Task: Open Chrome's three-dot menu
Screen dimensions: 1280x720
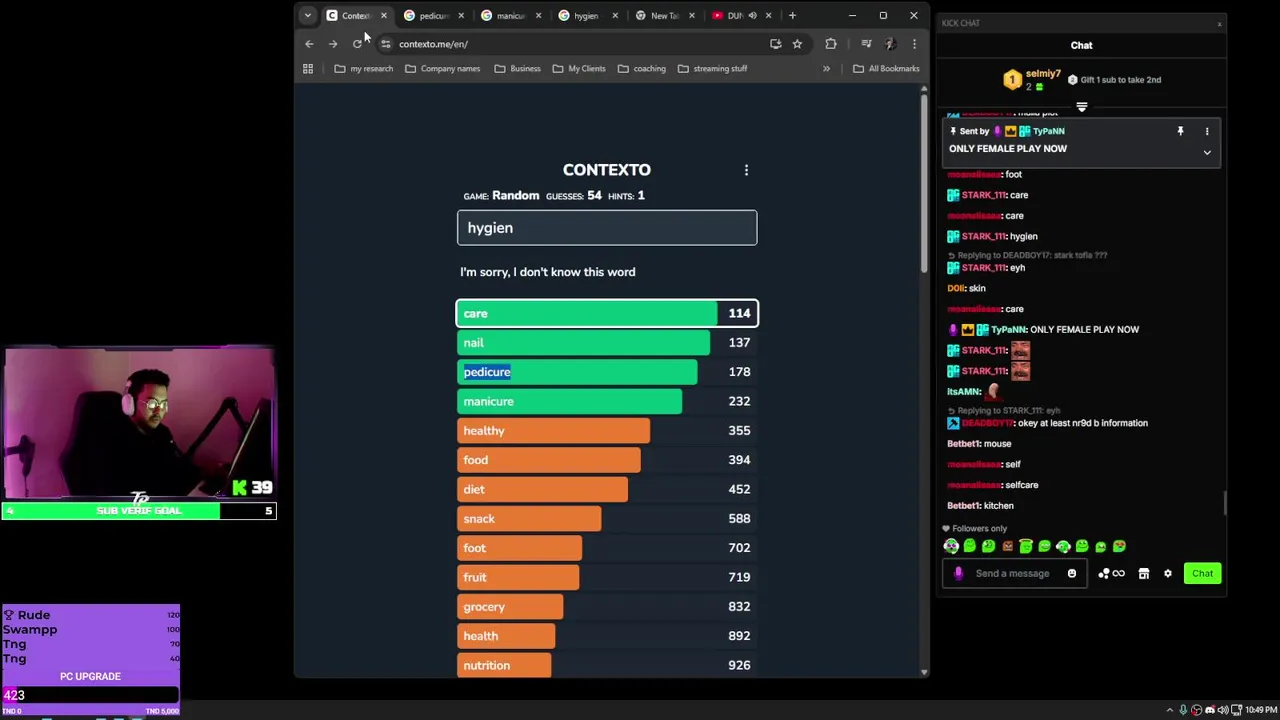Action: pyautogui.click(x=914, y=44)
